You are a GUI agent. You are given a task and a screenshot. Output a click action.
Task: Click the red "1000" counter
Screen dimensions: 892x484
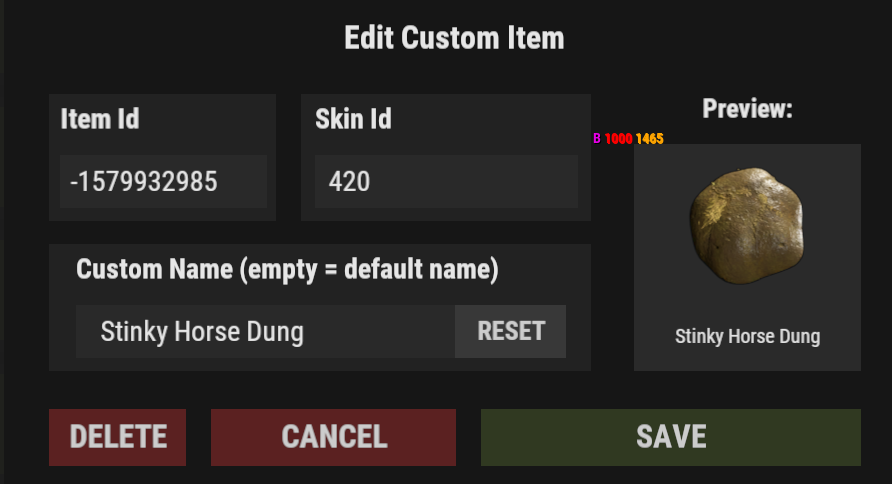(x=618, y=139)
